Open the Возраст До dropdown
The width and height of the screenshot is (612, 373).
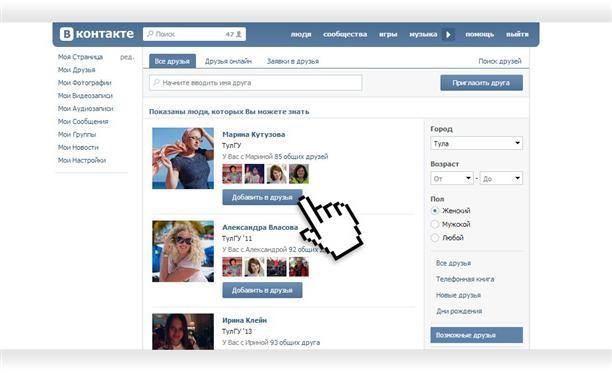click(501, 178)
